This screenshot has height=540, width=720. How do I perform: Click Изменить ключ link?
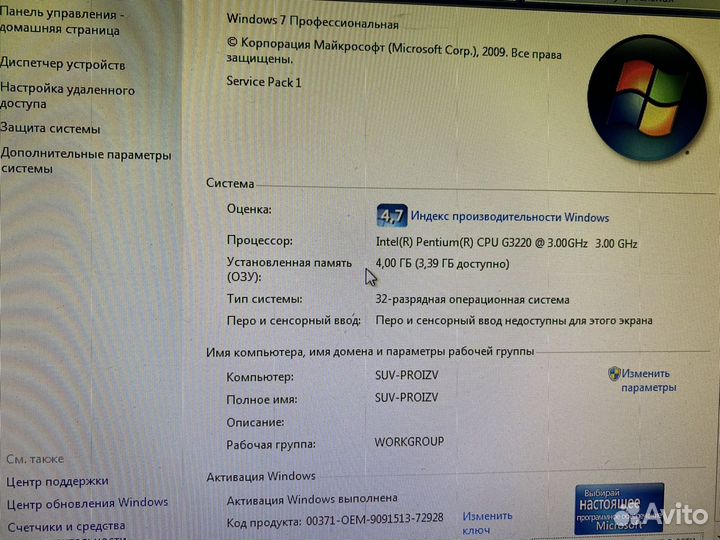487,523
